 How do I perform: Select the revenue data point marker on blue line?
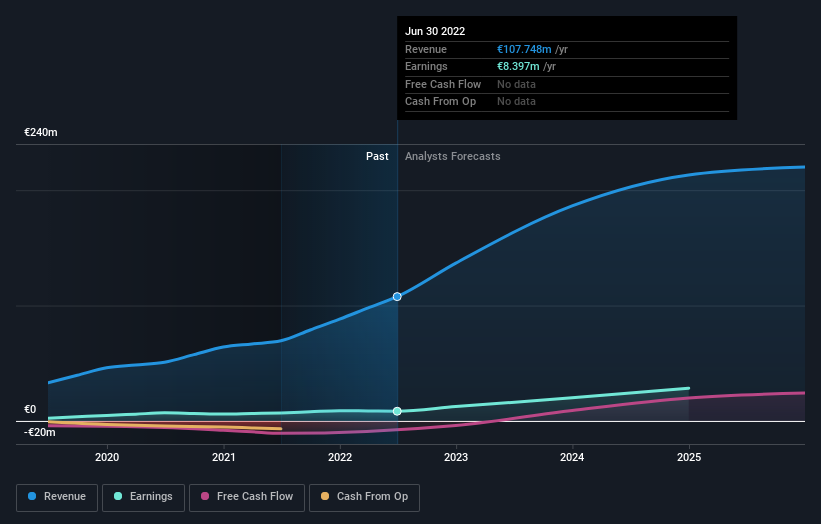(397, 297)
